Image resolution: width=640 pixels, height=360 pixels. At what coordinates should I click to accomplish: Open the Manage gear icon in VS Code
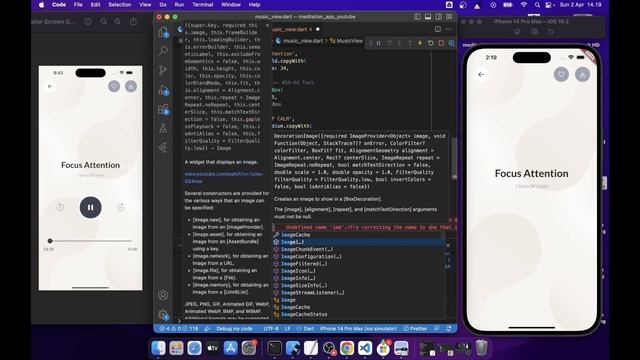coord(163,315)
